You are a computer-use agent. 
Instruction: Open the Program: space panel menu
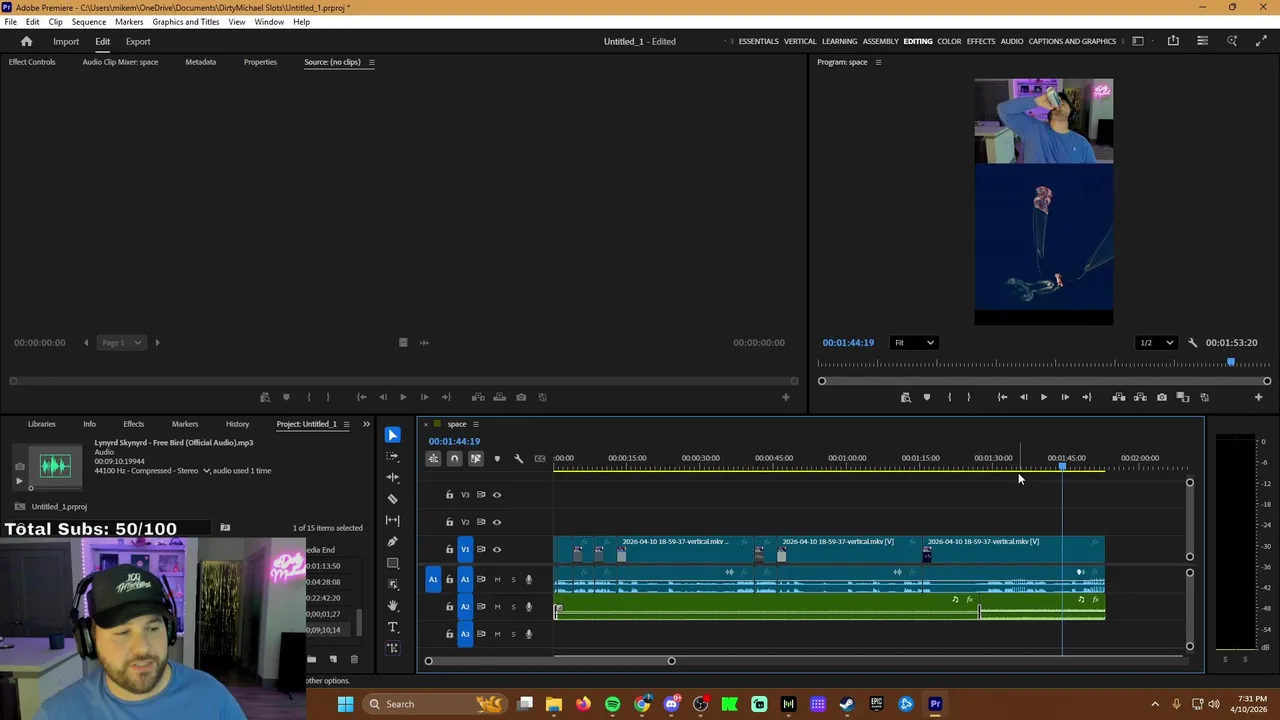[x=878, y=62]
